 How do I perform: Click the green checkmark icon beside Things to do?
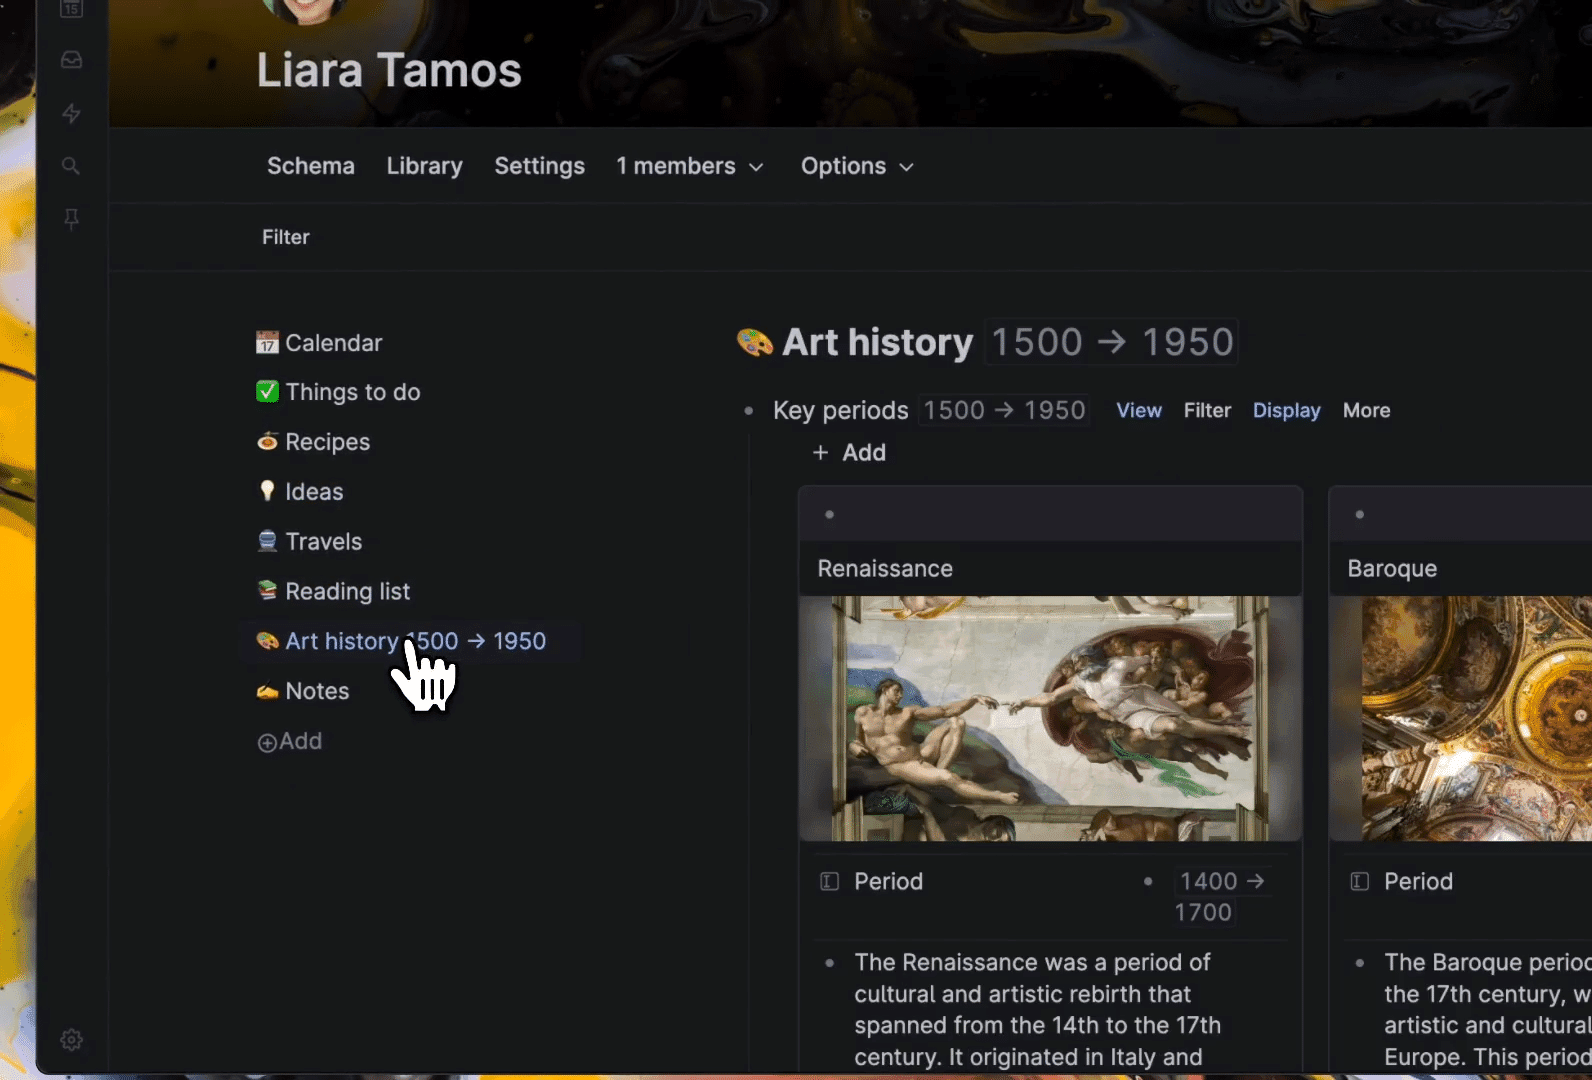[267, 392]
